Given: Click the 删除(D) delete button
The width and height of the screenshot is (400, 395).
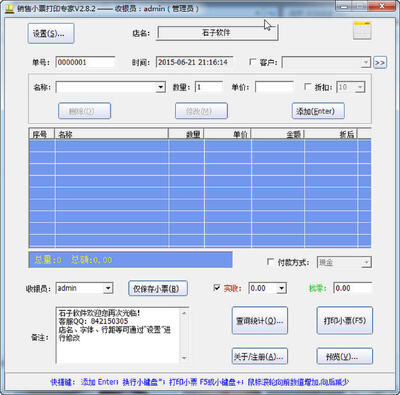Looking at the screenshot, I should pyautogui.click(x=84, y=111).
